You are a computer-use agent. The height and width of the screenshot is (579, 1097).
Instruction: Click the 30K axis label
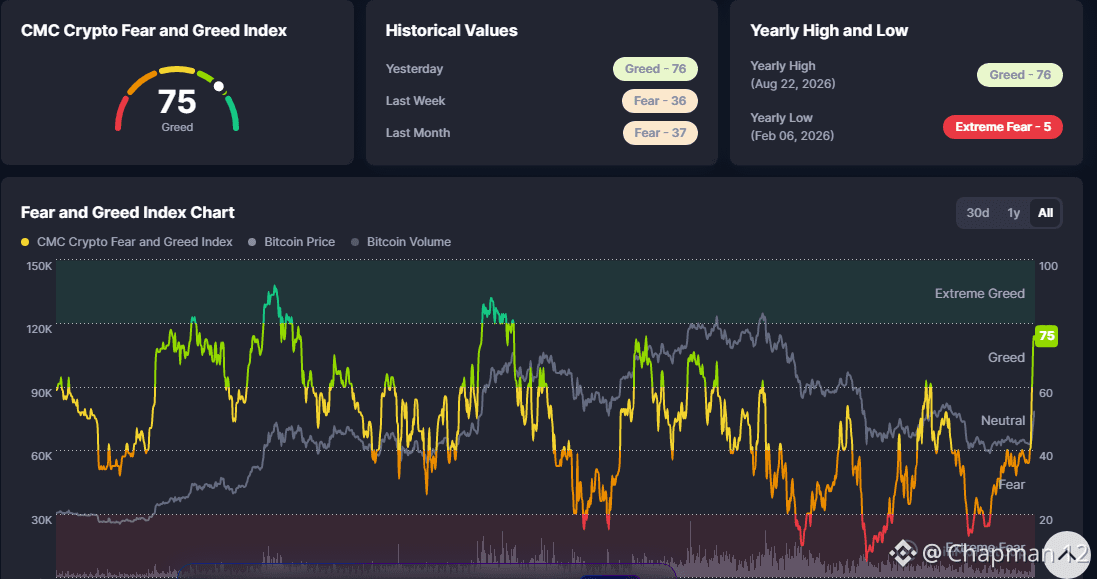(x=42, y=520)
